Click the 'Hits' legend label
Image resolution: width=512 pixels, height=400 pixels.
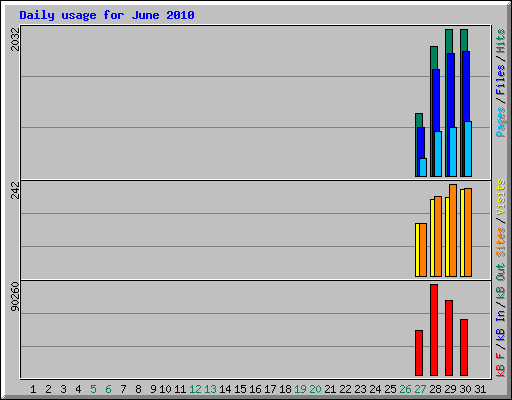[x=500, y=41]
